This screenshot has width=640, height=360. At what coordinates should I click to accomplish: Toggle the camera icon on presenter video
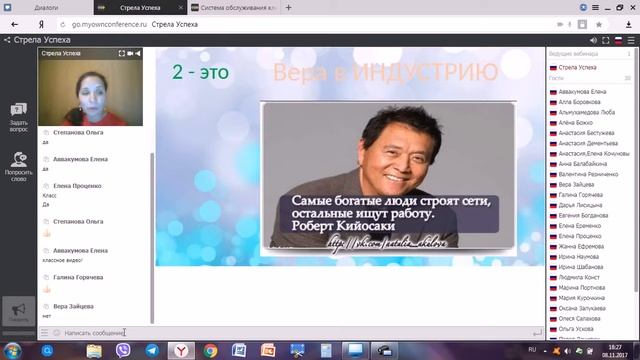[x=130, y=53]
